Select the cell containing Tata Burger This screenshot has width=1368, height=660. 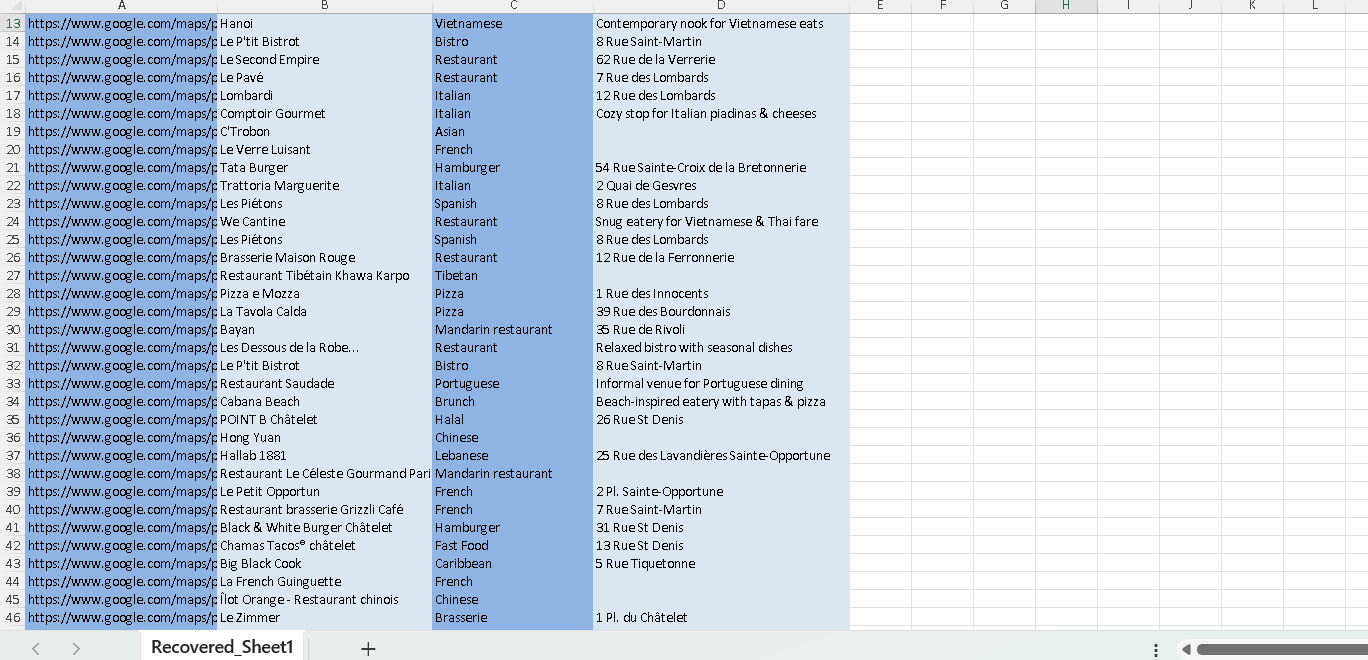click(x=324, y=167)
